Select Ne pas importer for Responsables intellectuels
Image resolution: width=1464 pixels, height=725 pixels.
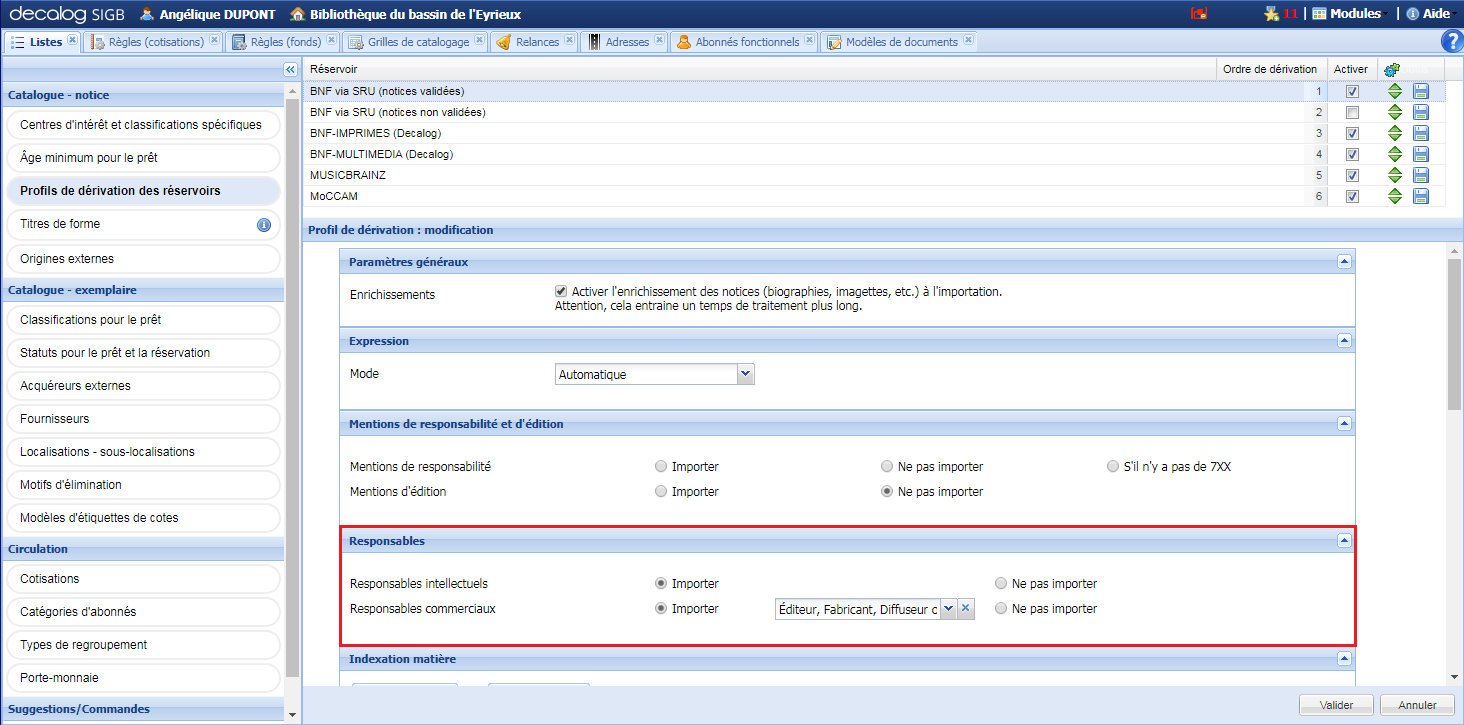(1000, 583)
